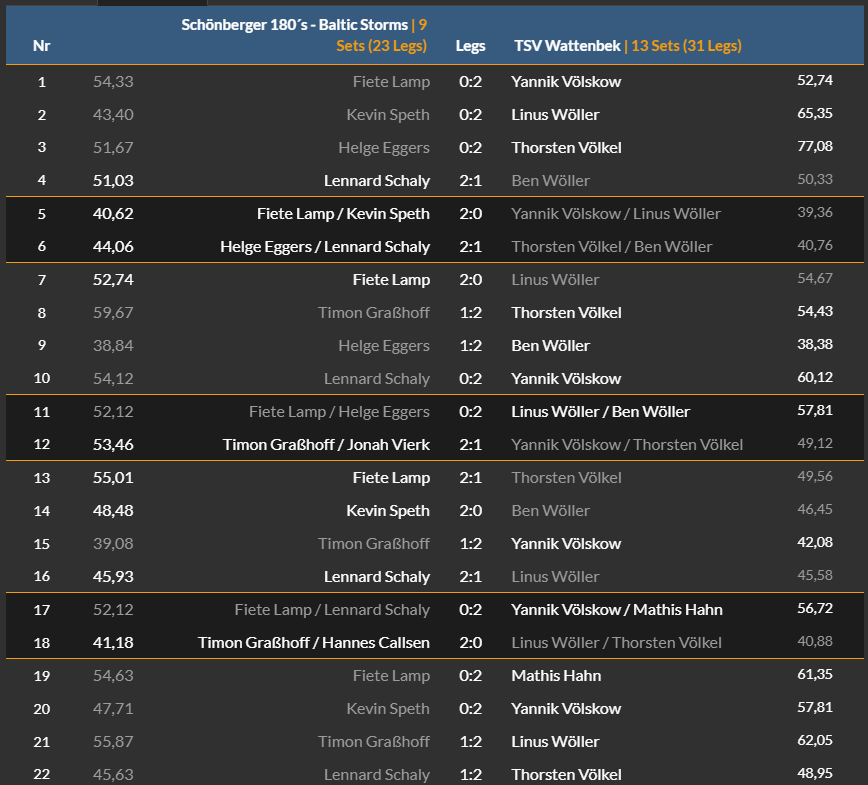The height and width of the screenshot is (785, 868).
Task: Click average 46,45 in match 14
Action: (x=815, y=509)
